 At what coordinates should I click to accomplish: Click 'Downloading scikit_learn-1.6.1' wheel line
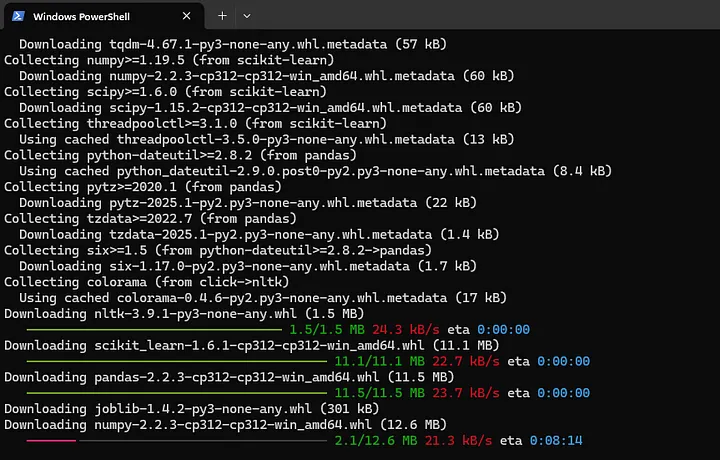tap(252, 345)
